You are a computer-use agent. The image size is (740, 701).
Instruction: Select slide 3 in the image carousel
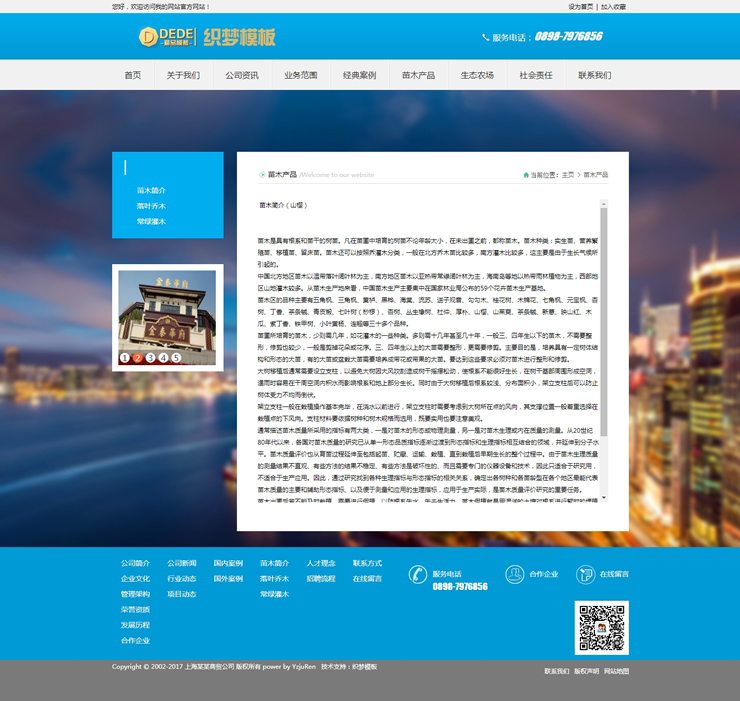[150, 357]
